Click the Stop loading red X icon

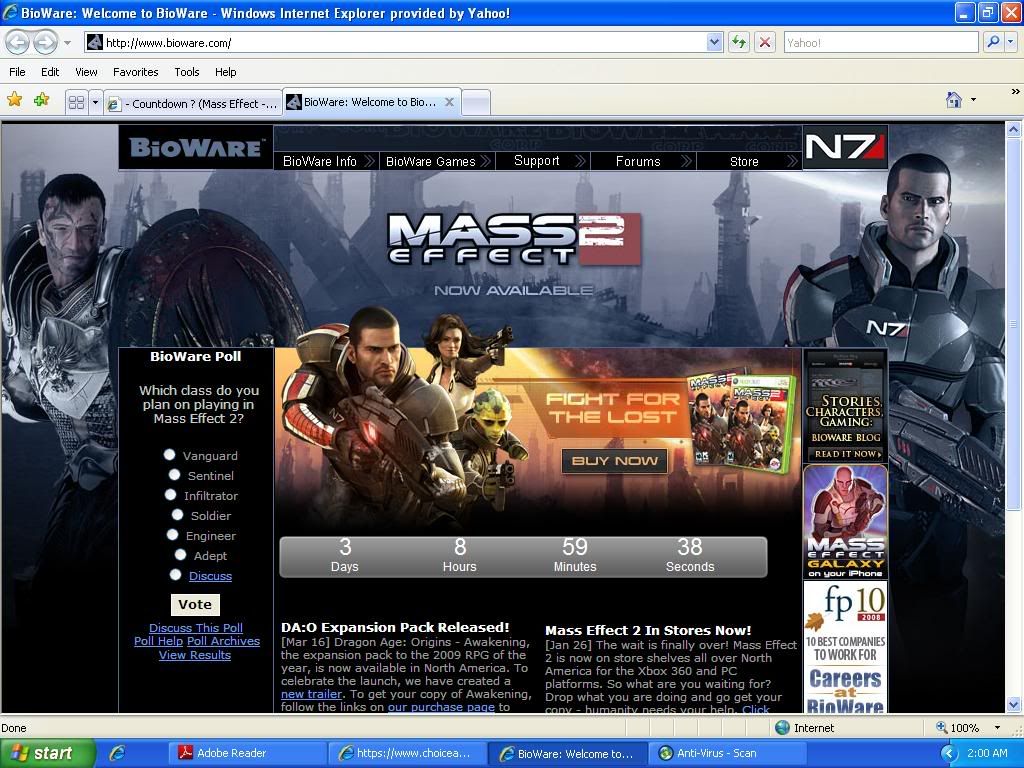pyautogui.click(x=765, y=42)
